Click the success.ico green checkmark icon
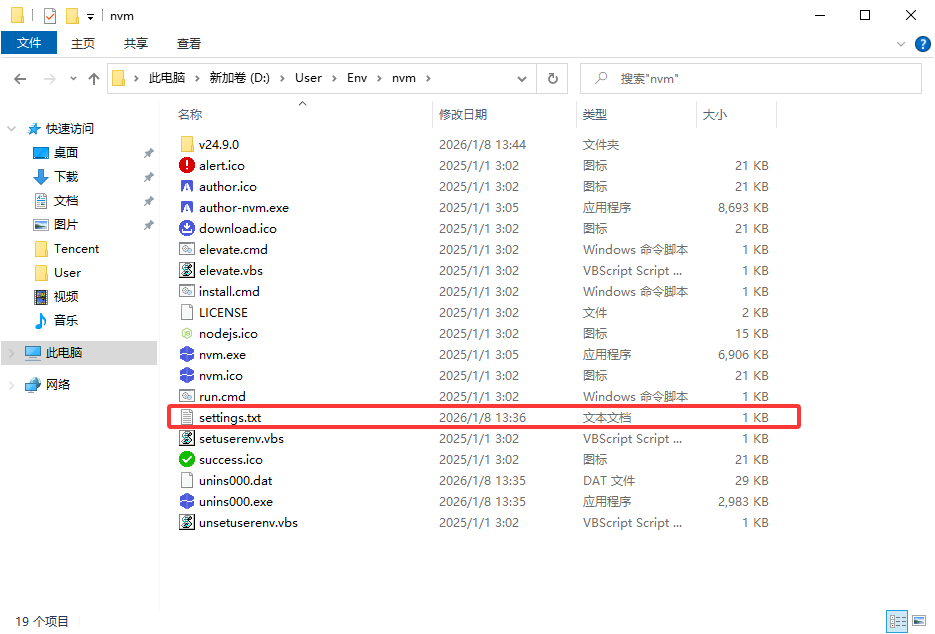The width and height of the screenshot is (935, 634). coord(187,459)
